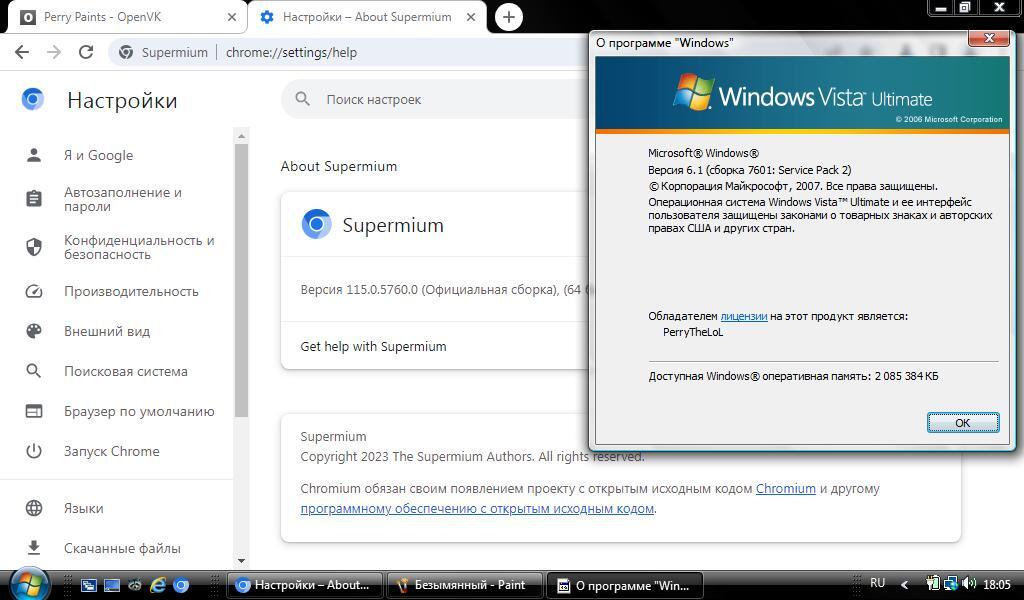
Task: Click the sidebar scrollbar up arrow
Action: coord(241,136)
